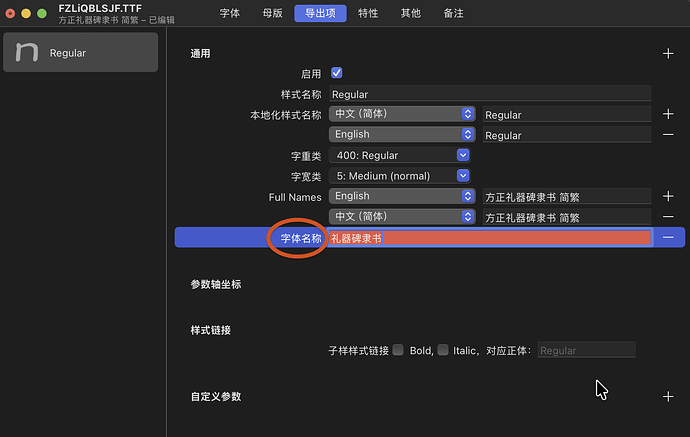Viewport: 690px width, 437px height.
Task: Open the 其他 tab
Action: (x=411, y=13)
